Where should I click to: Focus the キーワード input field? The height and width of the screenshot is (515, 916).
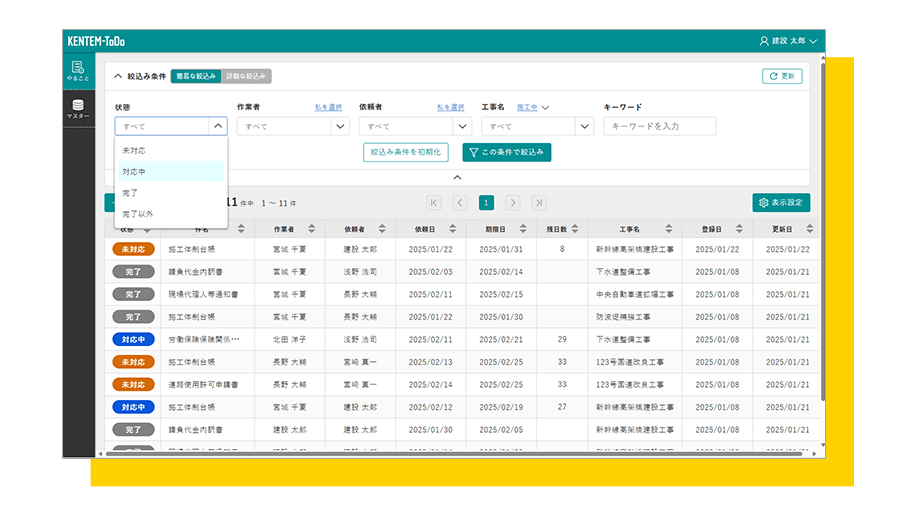[660, 126]
